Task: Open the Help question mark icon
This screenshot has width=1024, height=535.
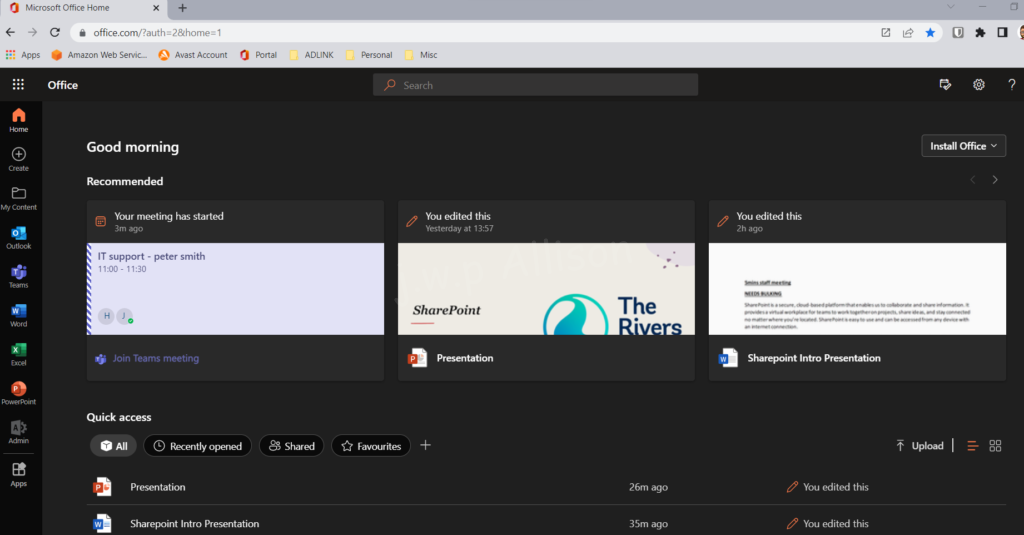Action: point(1011,85)
